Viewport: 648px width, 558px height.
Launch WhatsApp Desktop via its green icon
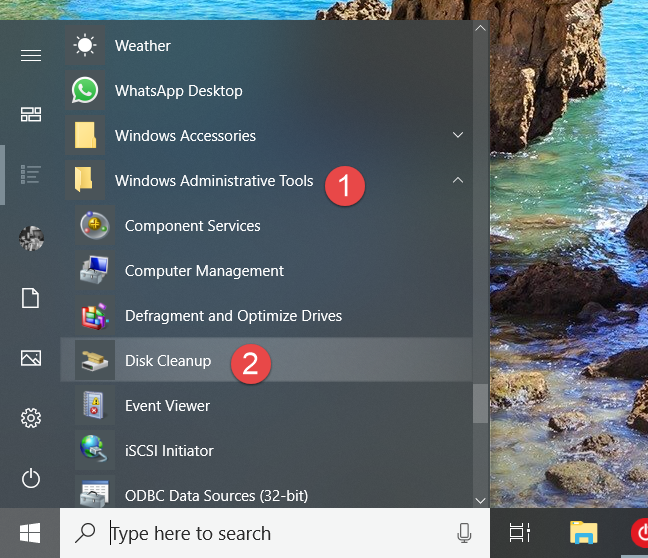pos(85,90)
